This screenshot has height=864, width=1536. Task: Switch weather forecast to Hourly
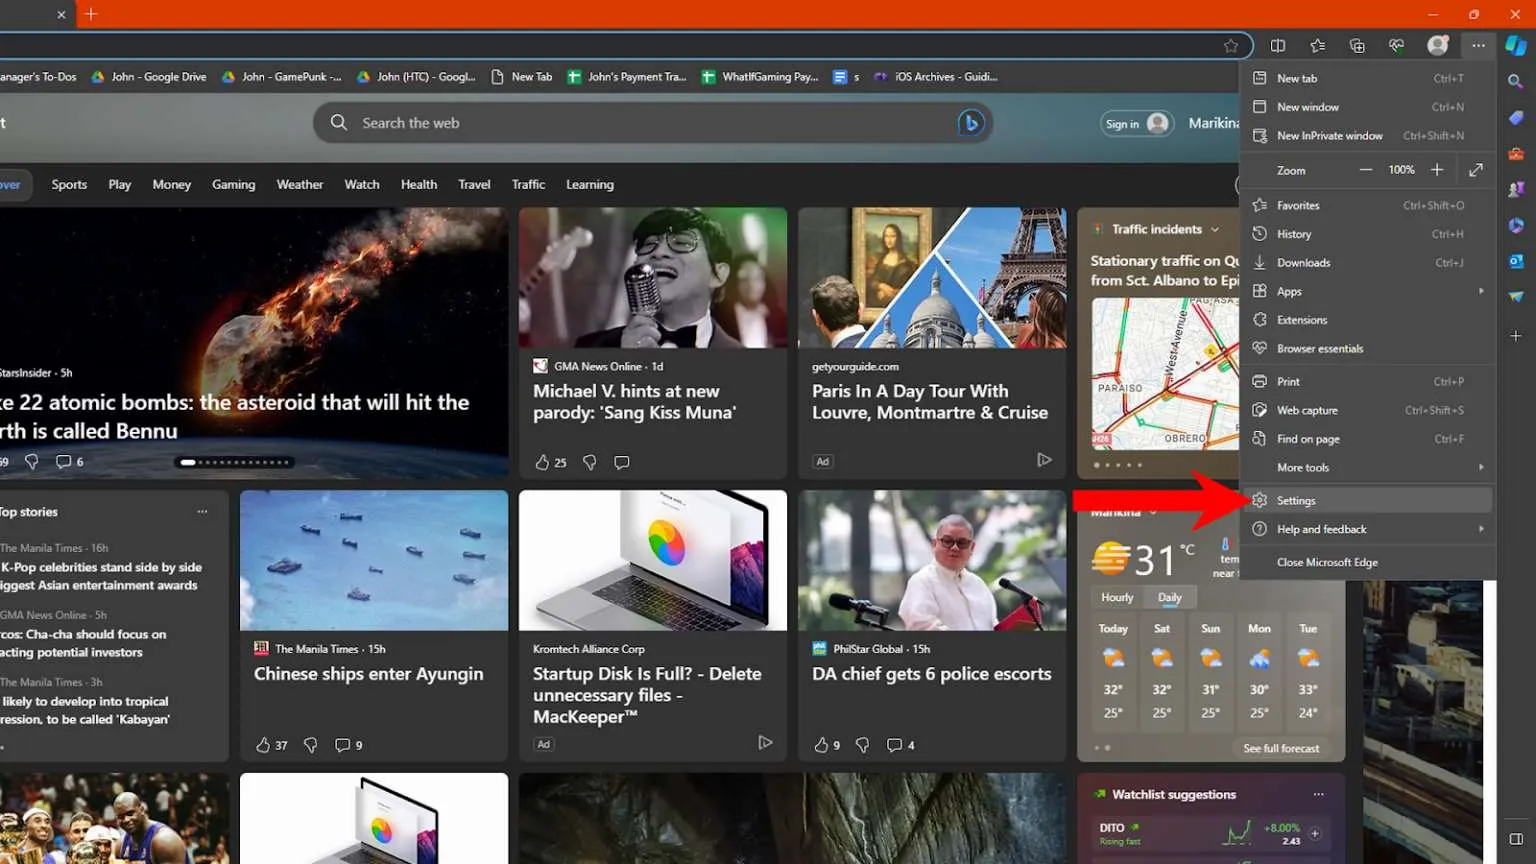[1117, 597]
